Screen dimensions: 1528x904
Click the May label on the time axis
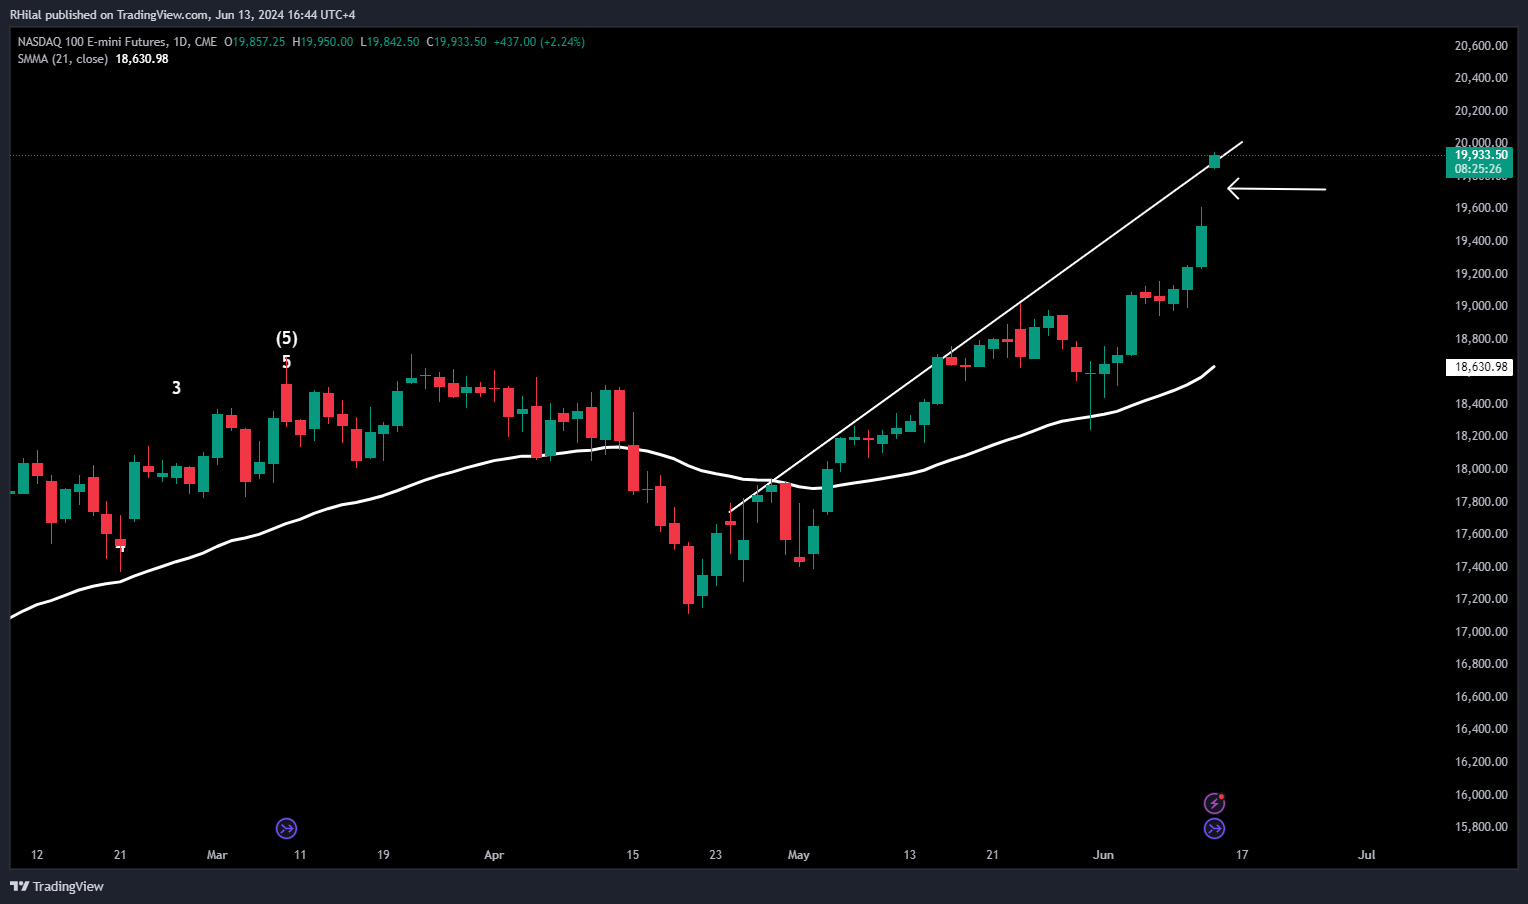click(799, 855)
